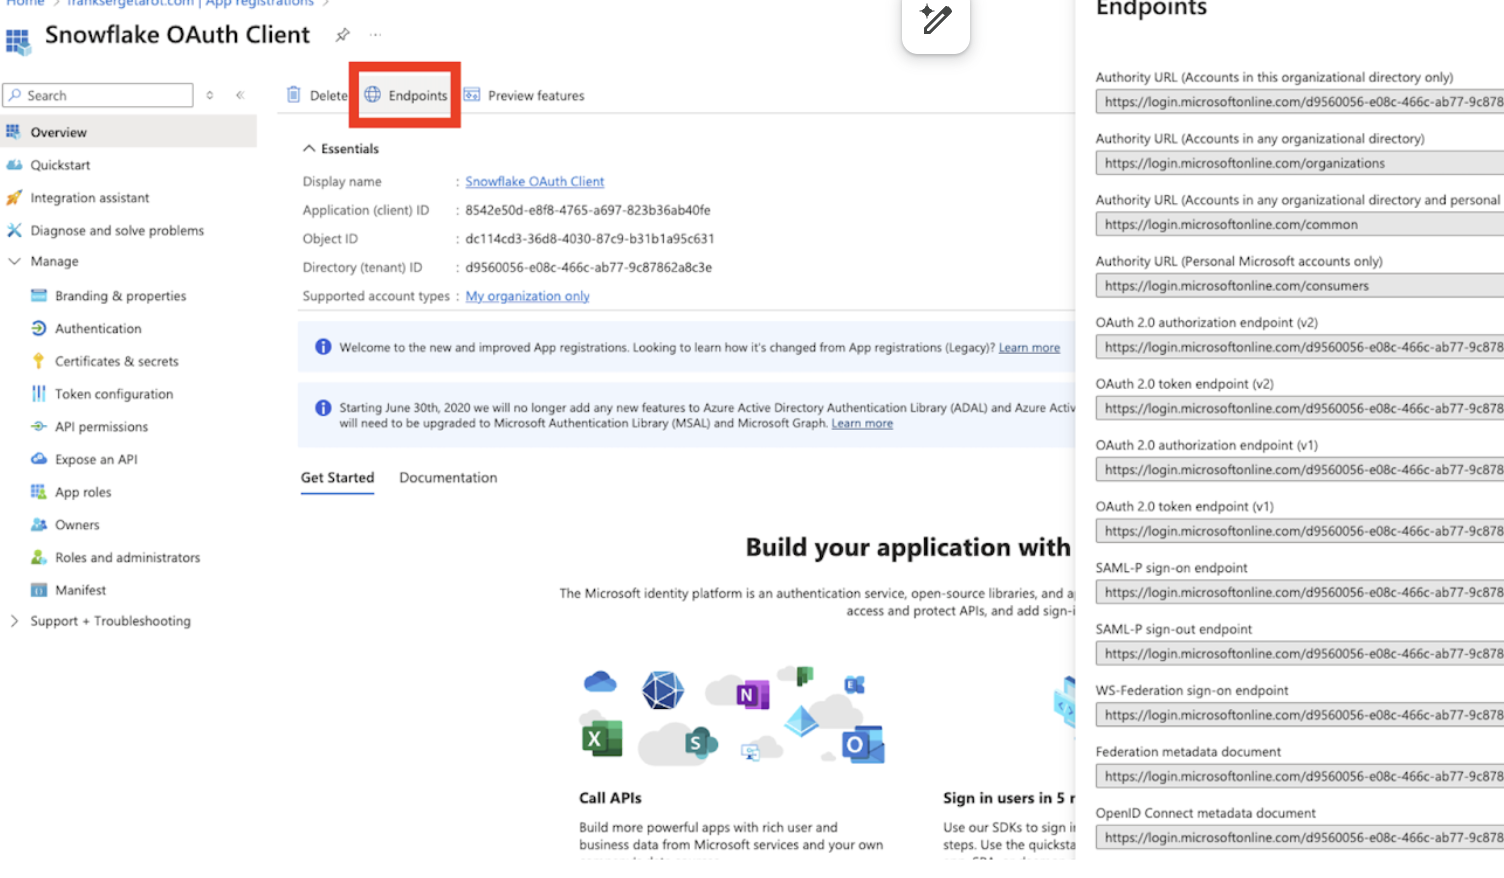Image resolution: width=1504 pixels, height=878 pixels.
Task: Click the Diagnose and solve problems wrench icon
Action: click(x=14, y=230)
